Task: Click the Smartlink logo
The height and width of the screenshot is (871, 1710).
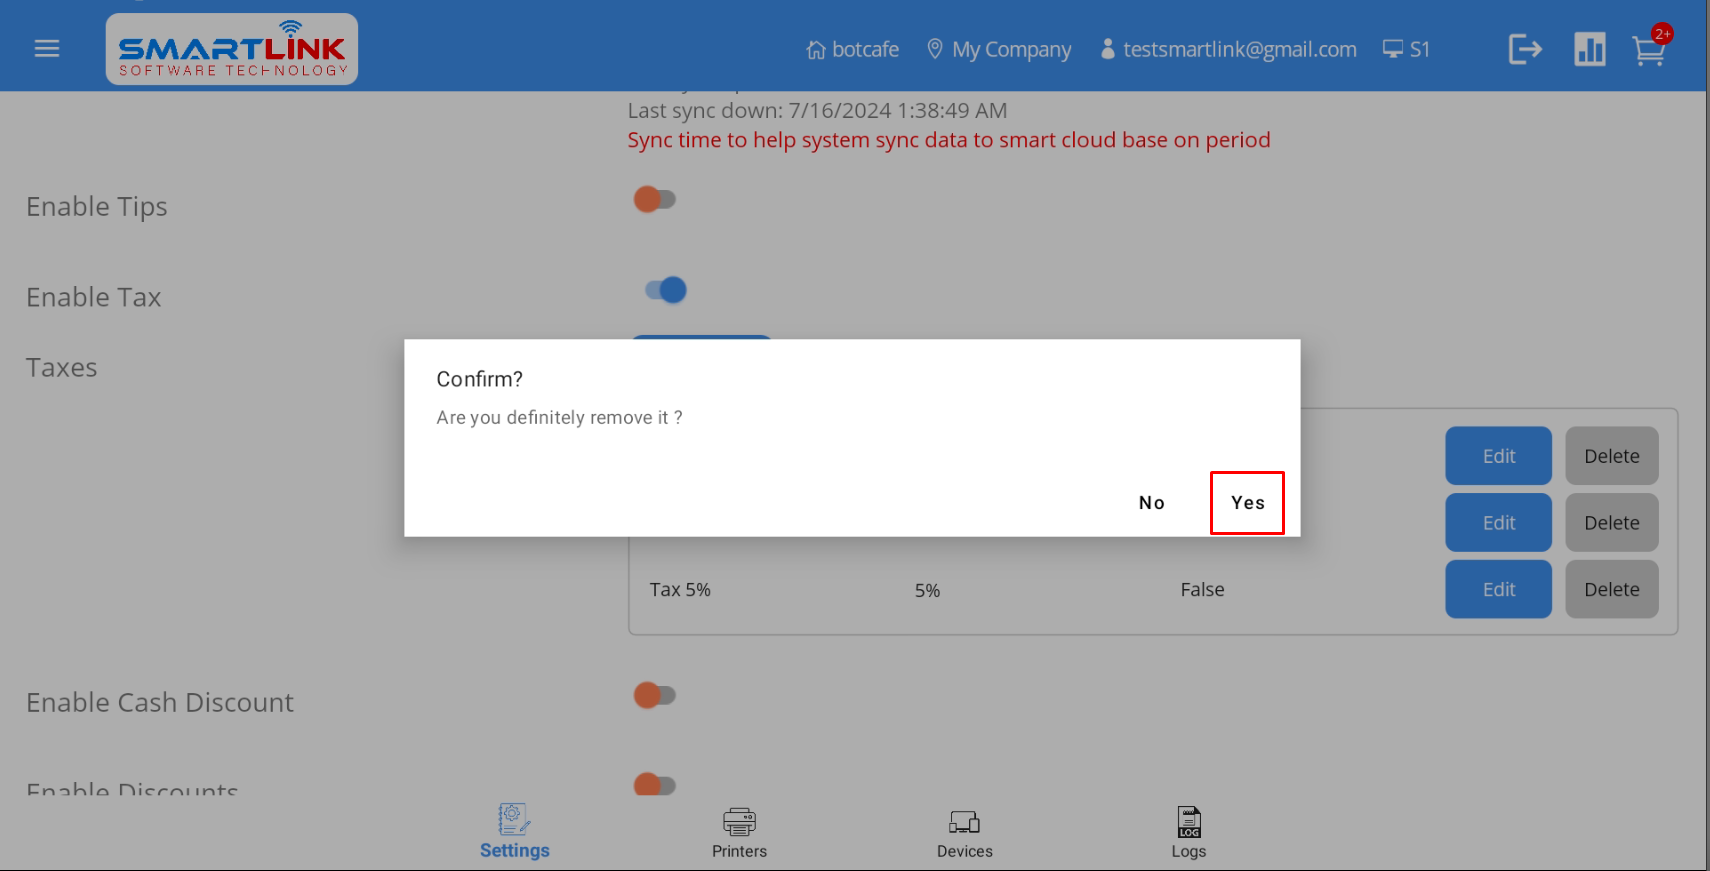Action: click(232, 49)
